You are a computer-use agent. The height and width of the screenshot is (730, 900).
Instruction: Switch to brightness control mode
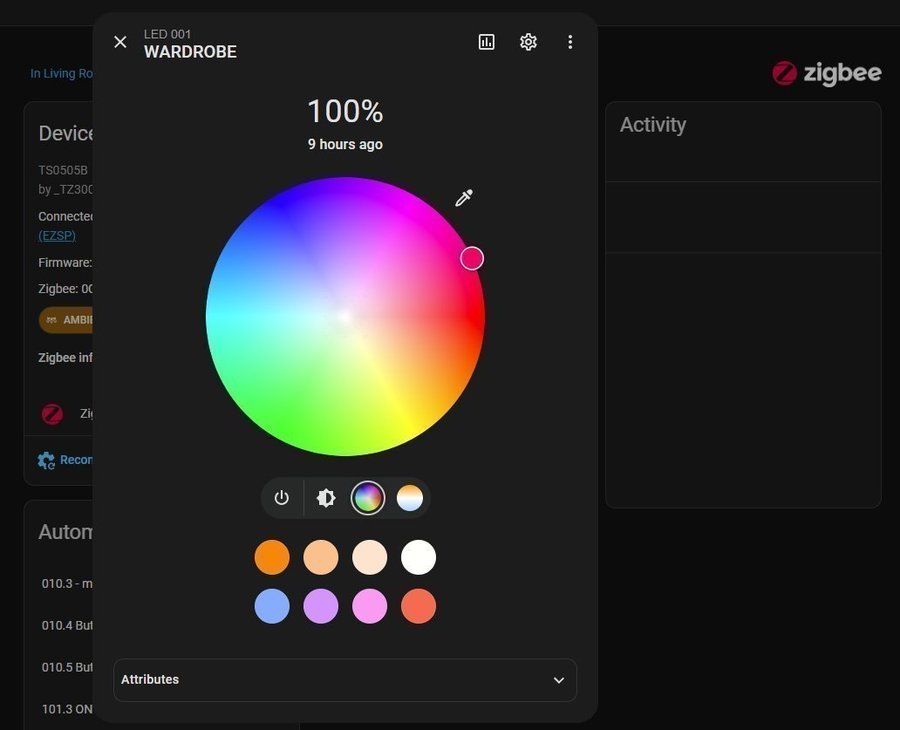point(326,498)
